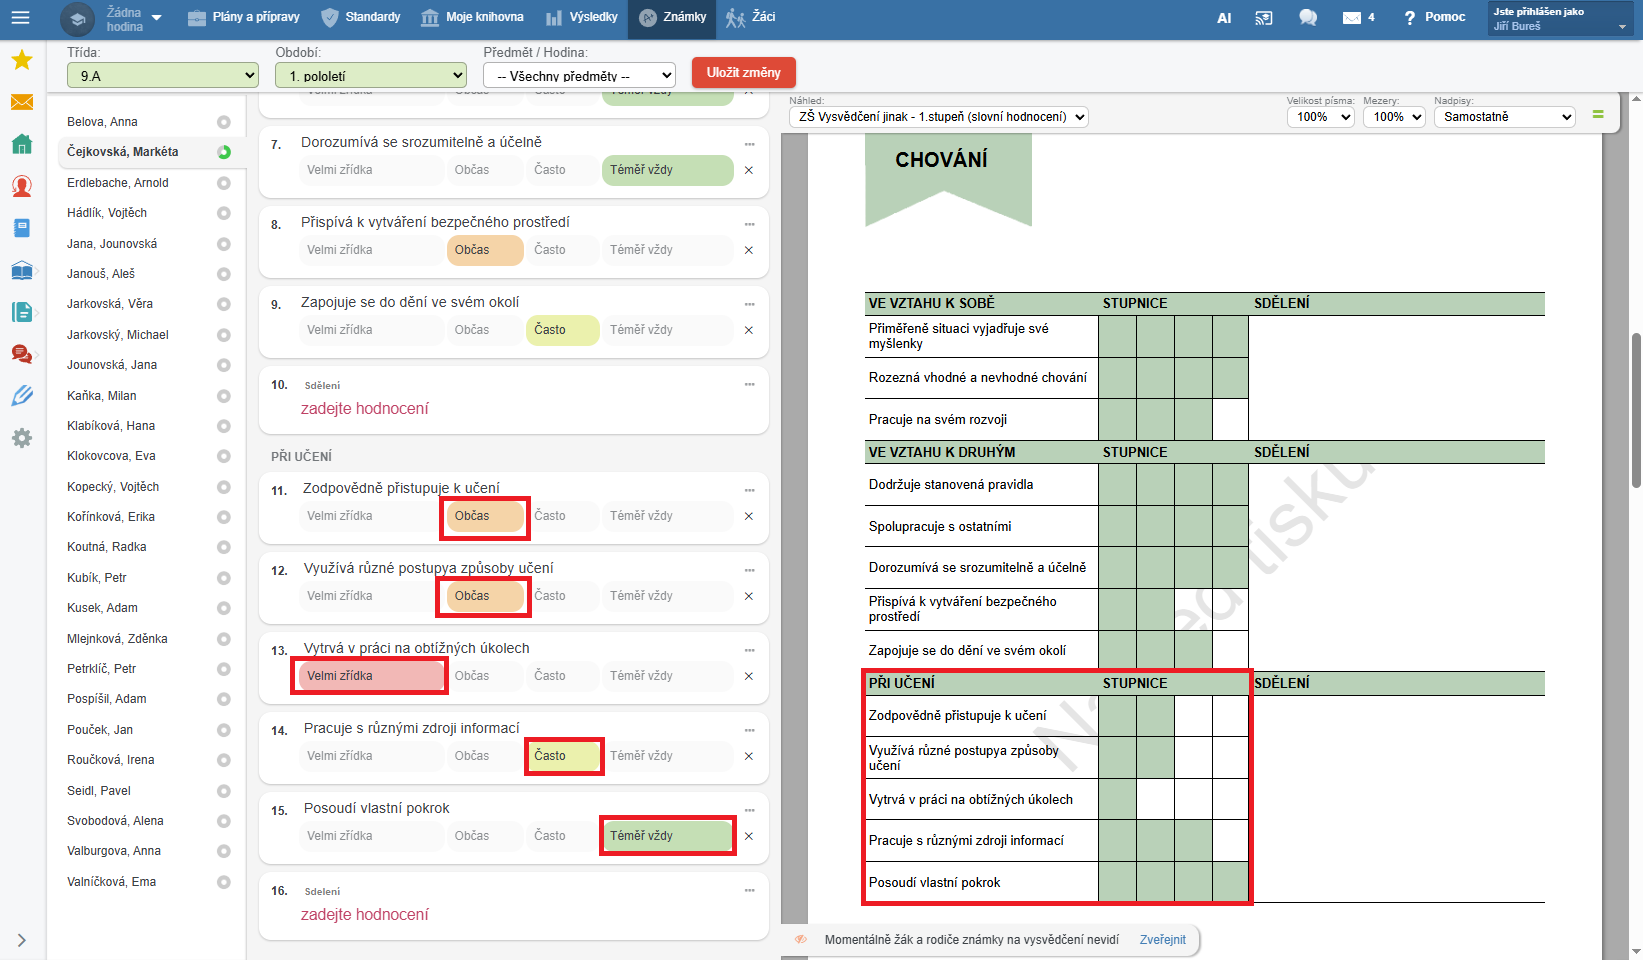Expand the Období dropdown showing 1. pololetí
1643x960 pixels.
click(x=371, y=76)
